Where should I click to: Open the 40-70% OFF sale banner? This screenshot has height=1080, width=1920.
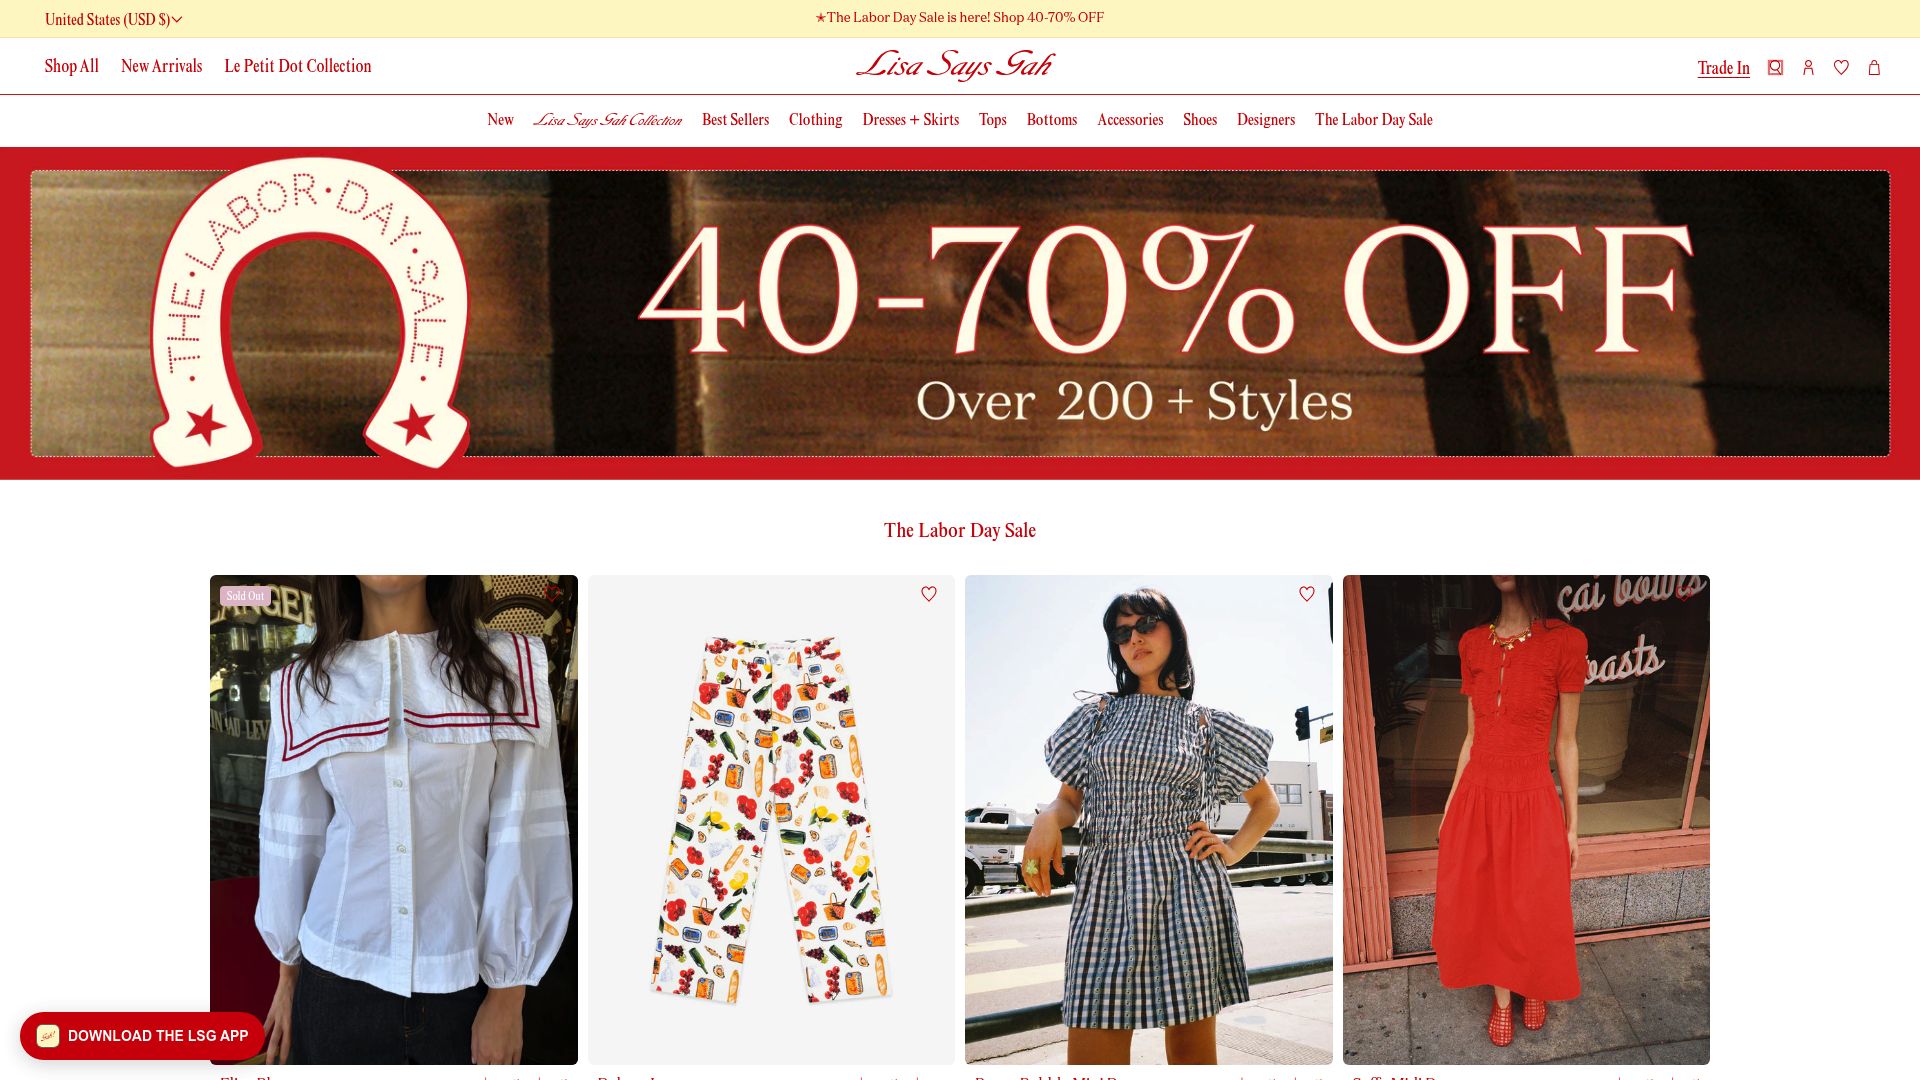pos(960,314)
